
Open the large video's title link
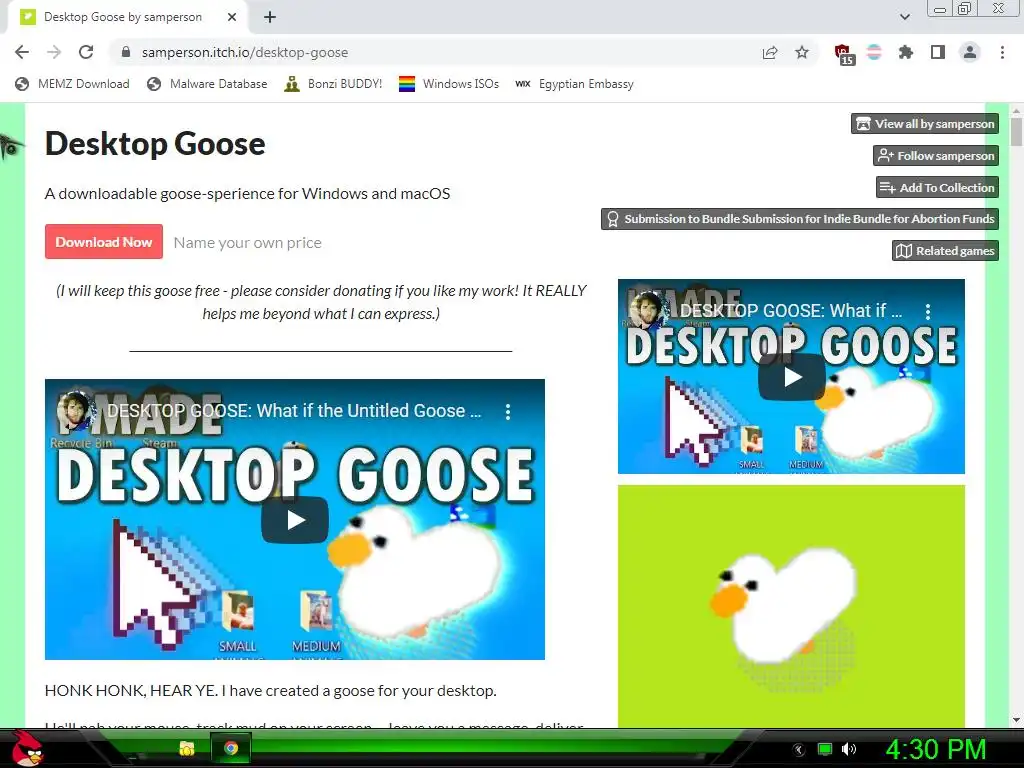click(x=294, y=411)
